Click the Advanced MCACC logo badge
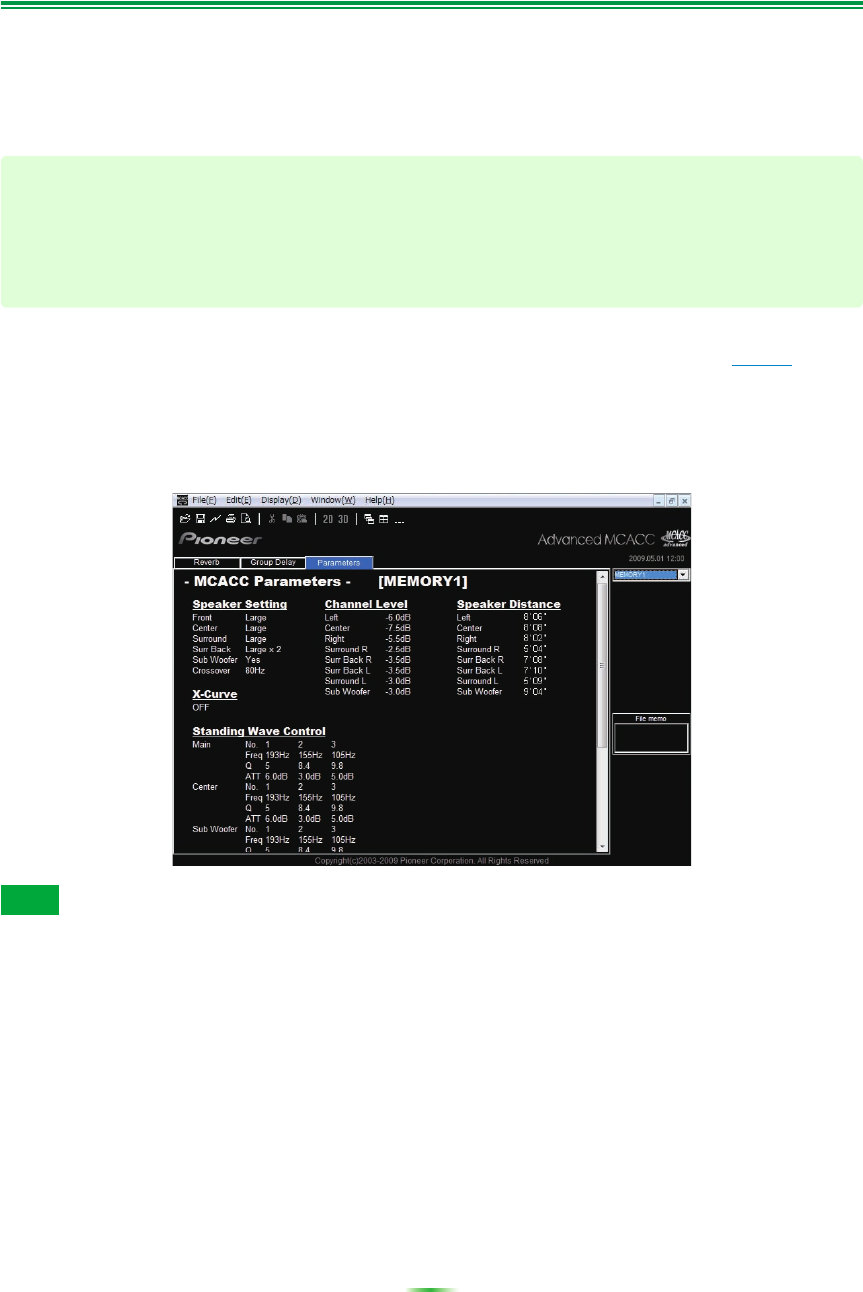The height and width of the screenshot is (1292, 863). coord(676,537)
